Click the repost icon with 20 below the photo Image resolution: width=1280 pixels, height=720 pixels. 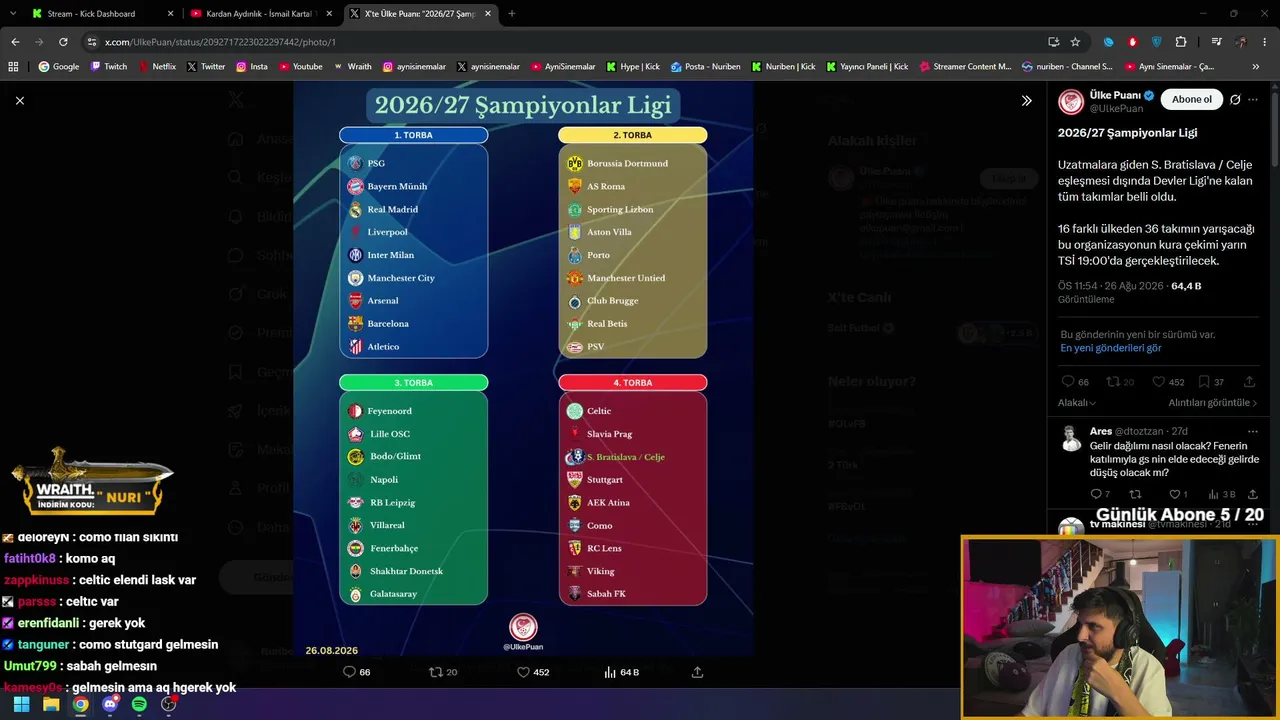pos(435,672)
